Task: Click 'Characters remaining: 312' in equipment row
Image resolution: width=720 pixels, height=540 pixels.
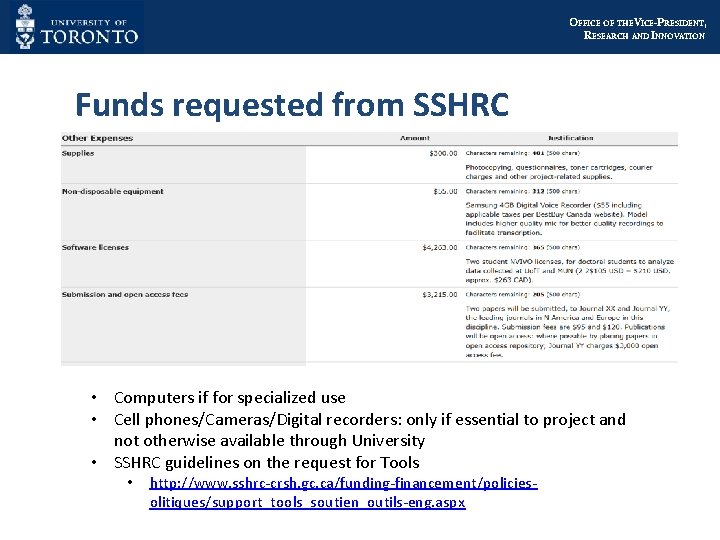Action: [x=523, y=191]
